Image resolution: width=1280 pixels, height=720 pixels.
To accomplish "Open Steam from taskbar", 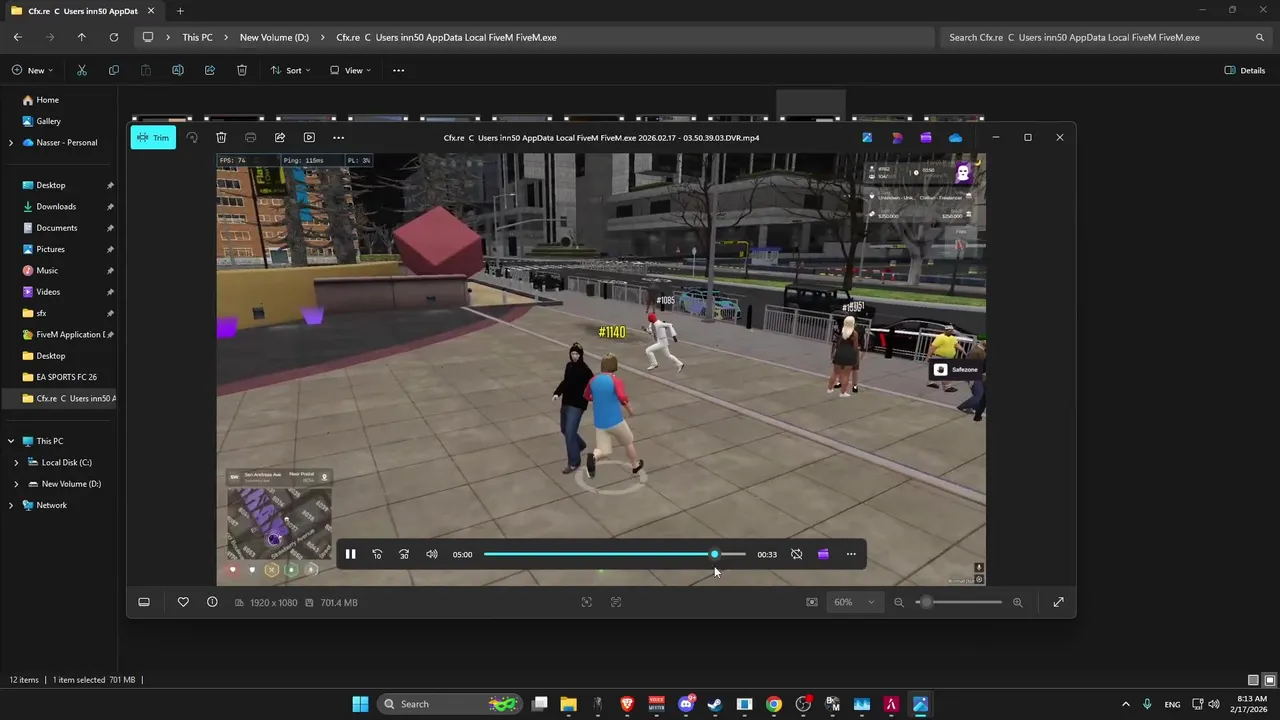I will (715, 704).
